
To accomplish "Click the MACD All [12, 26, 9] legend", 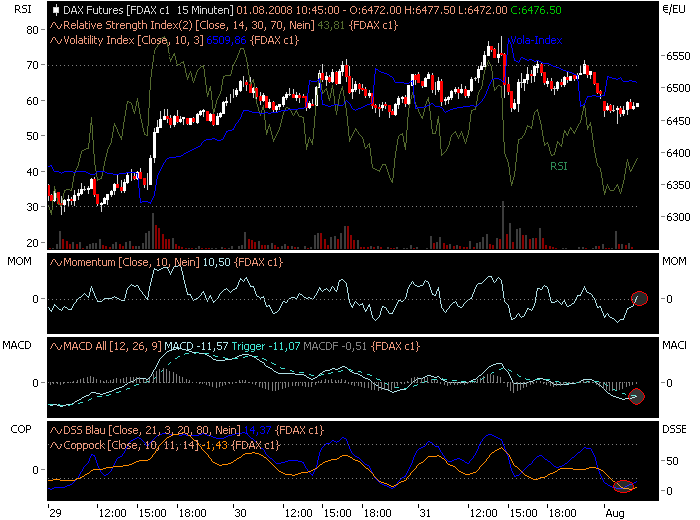I will point(112,346).
